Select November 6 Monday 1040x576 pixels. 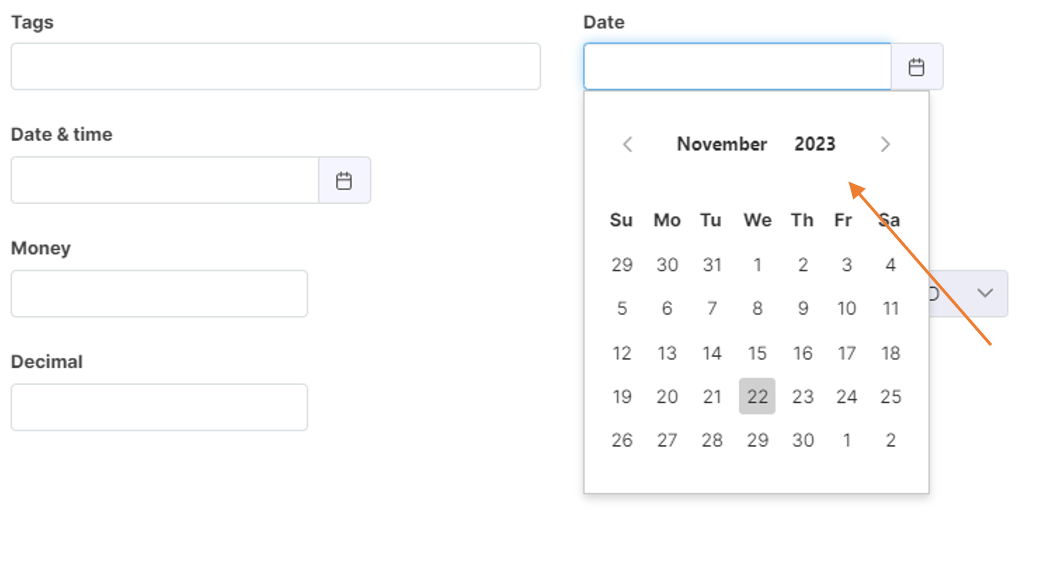[667, 309]
